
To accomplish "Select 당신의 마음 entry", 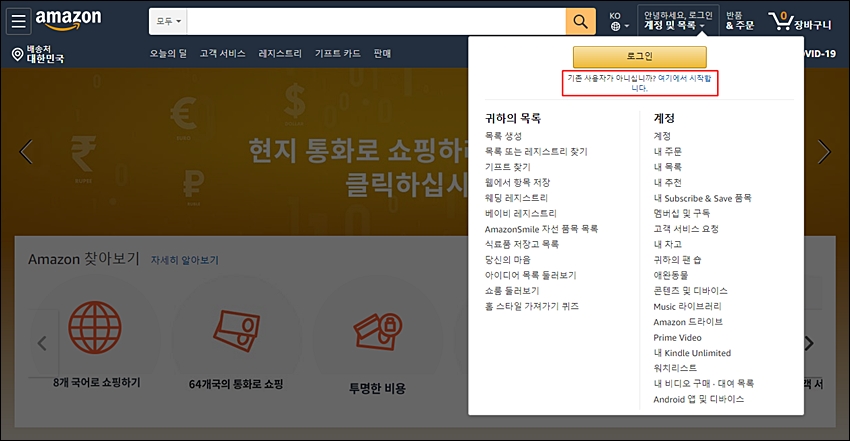I will coord(507,260).
